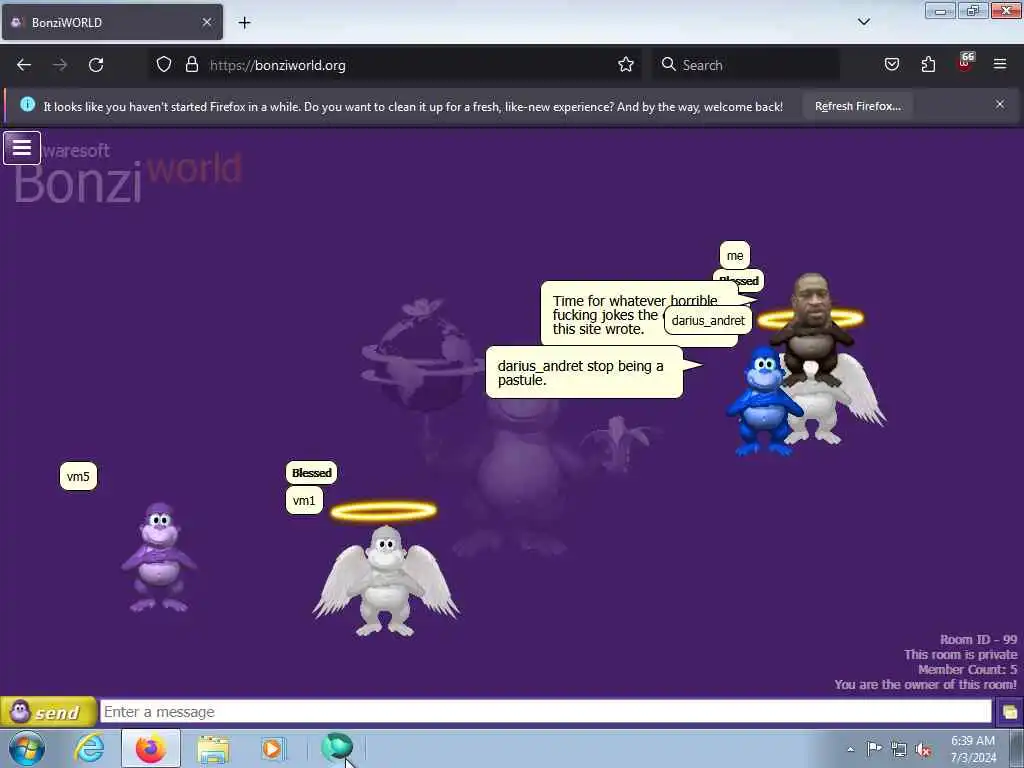Click 'This room is private' text
Viewport: 1024px width, 768px height.
tap(961, 654)
